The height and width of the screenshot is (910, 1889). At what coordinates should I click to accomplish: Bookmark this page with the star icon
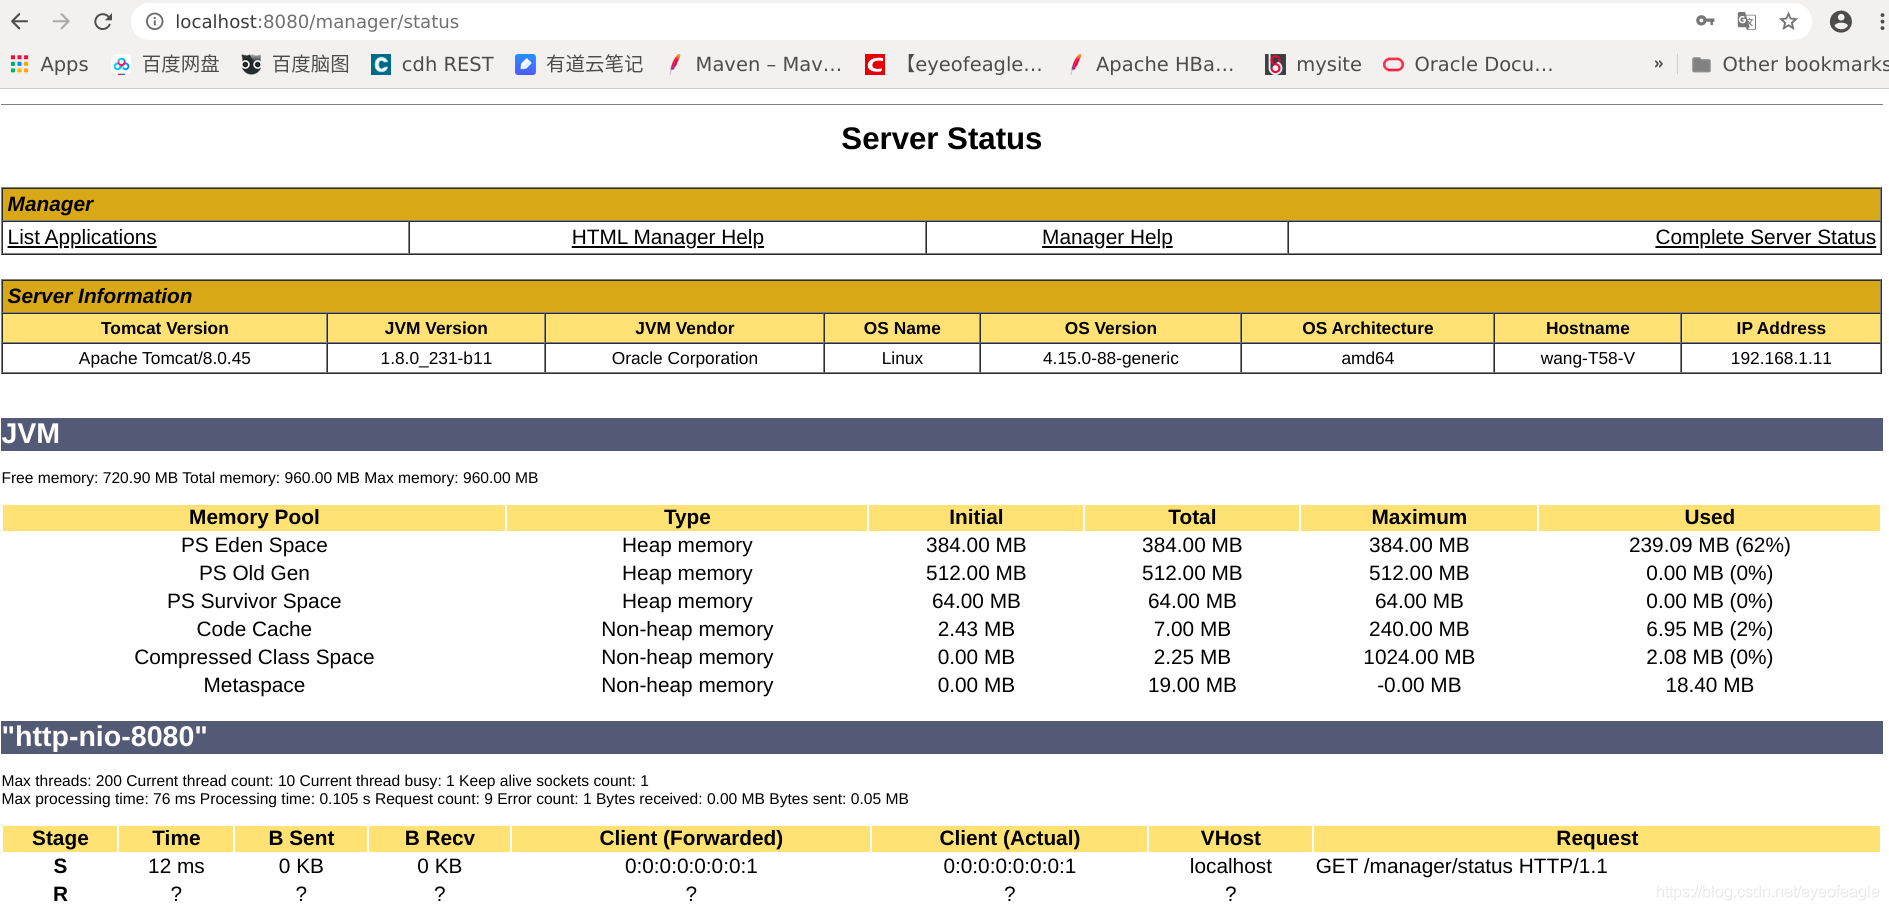point(1788,21)
